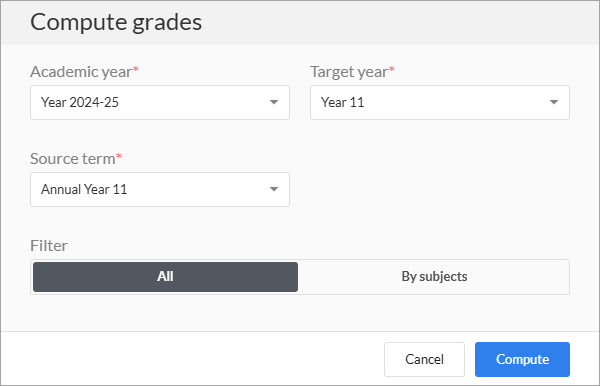This screenshot has width=600, height=386.
Task: Expand the Source term combo box
Action: (160, 189)
